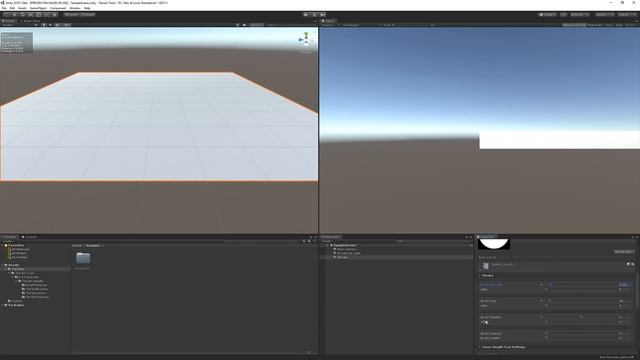Collapse the Assets root folder arrow
The height and width of the screenshot is (360, 640).
2,265
